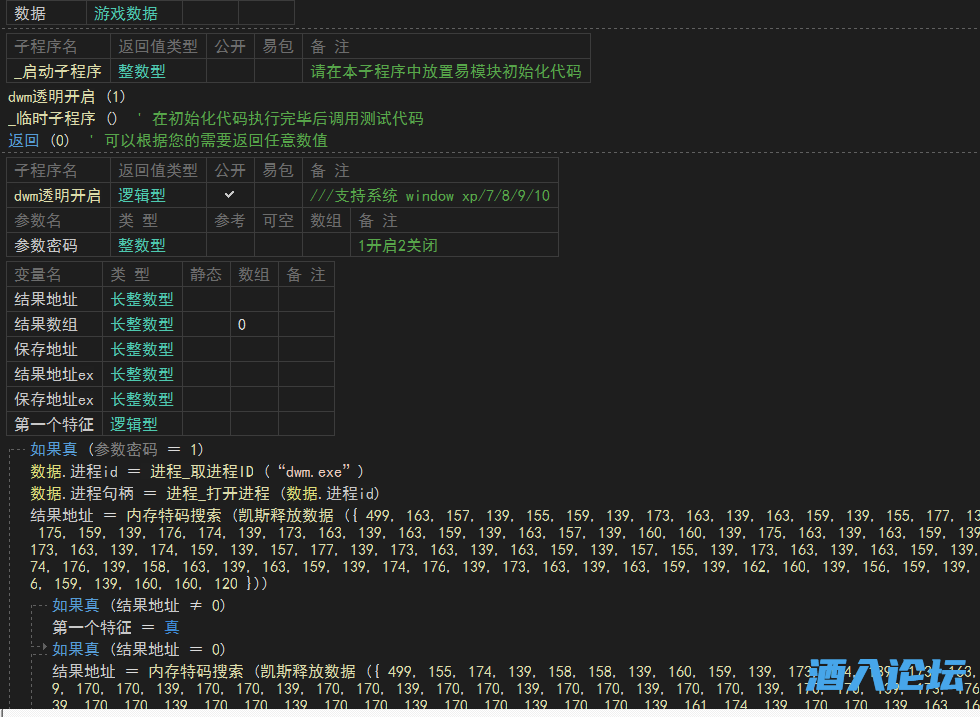
Task: Select the _启动子程序 name cell
Action: pos(58,71)
